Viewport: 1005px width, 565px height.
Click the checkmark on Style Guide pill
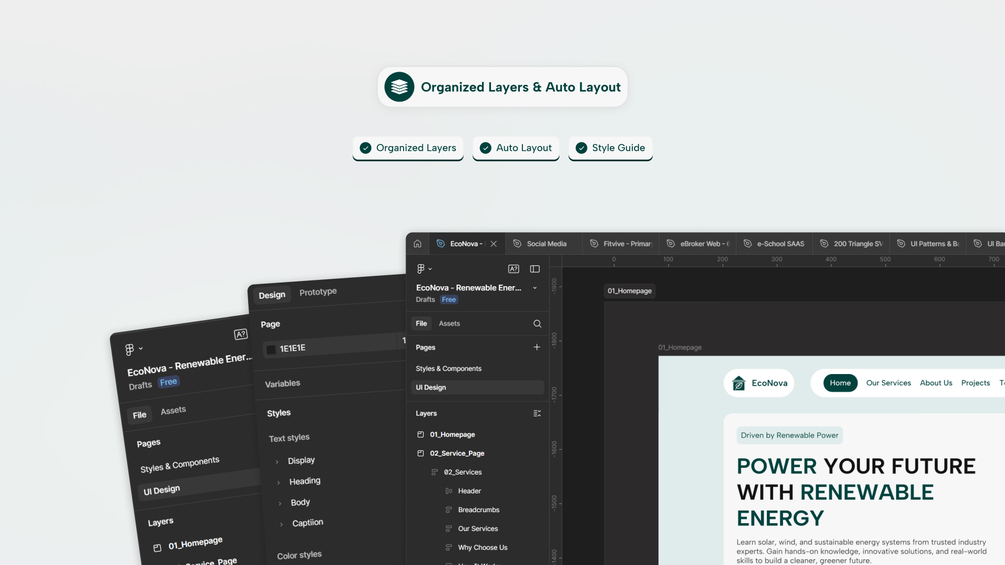pyautogui.click(x=581, y=148)
